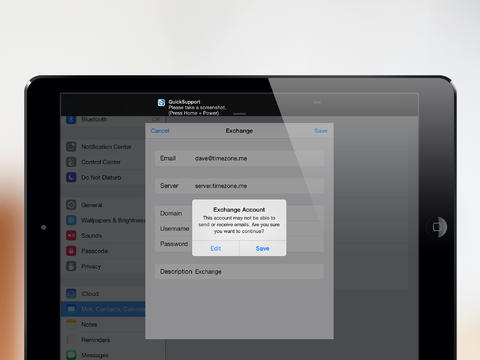Select Notification Center row label

point(106,147)
